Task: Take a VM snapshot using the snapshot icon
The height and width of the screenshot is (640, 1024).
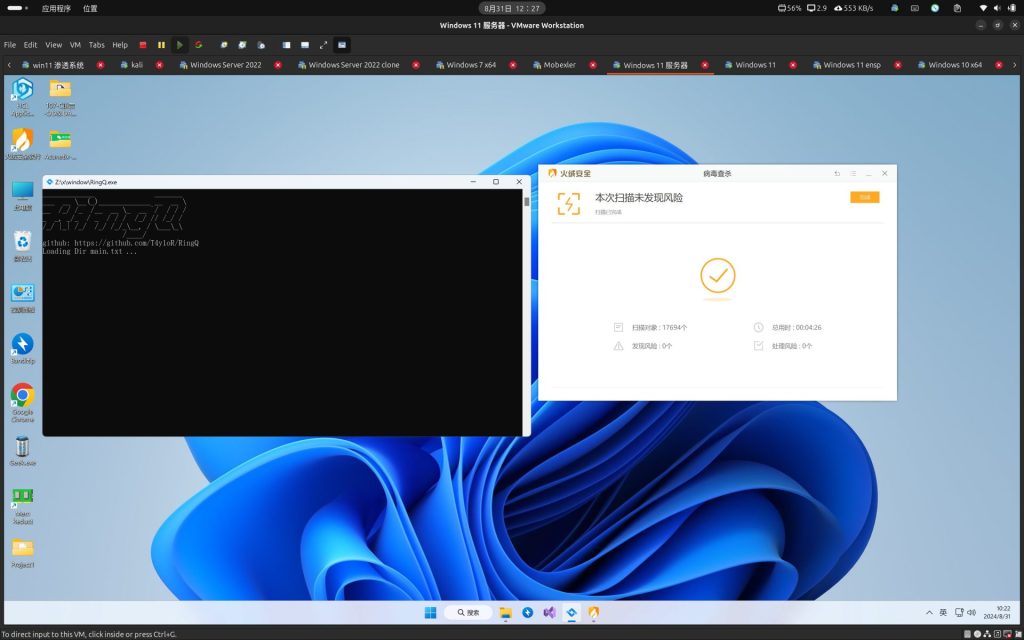Action: pos(224,45)
